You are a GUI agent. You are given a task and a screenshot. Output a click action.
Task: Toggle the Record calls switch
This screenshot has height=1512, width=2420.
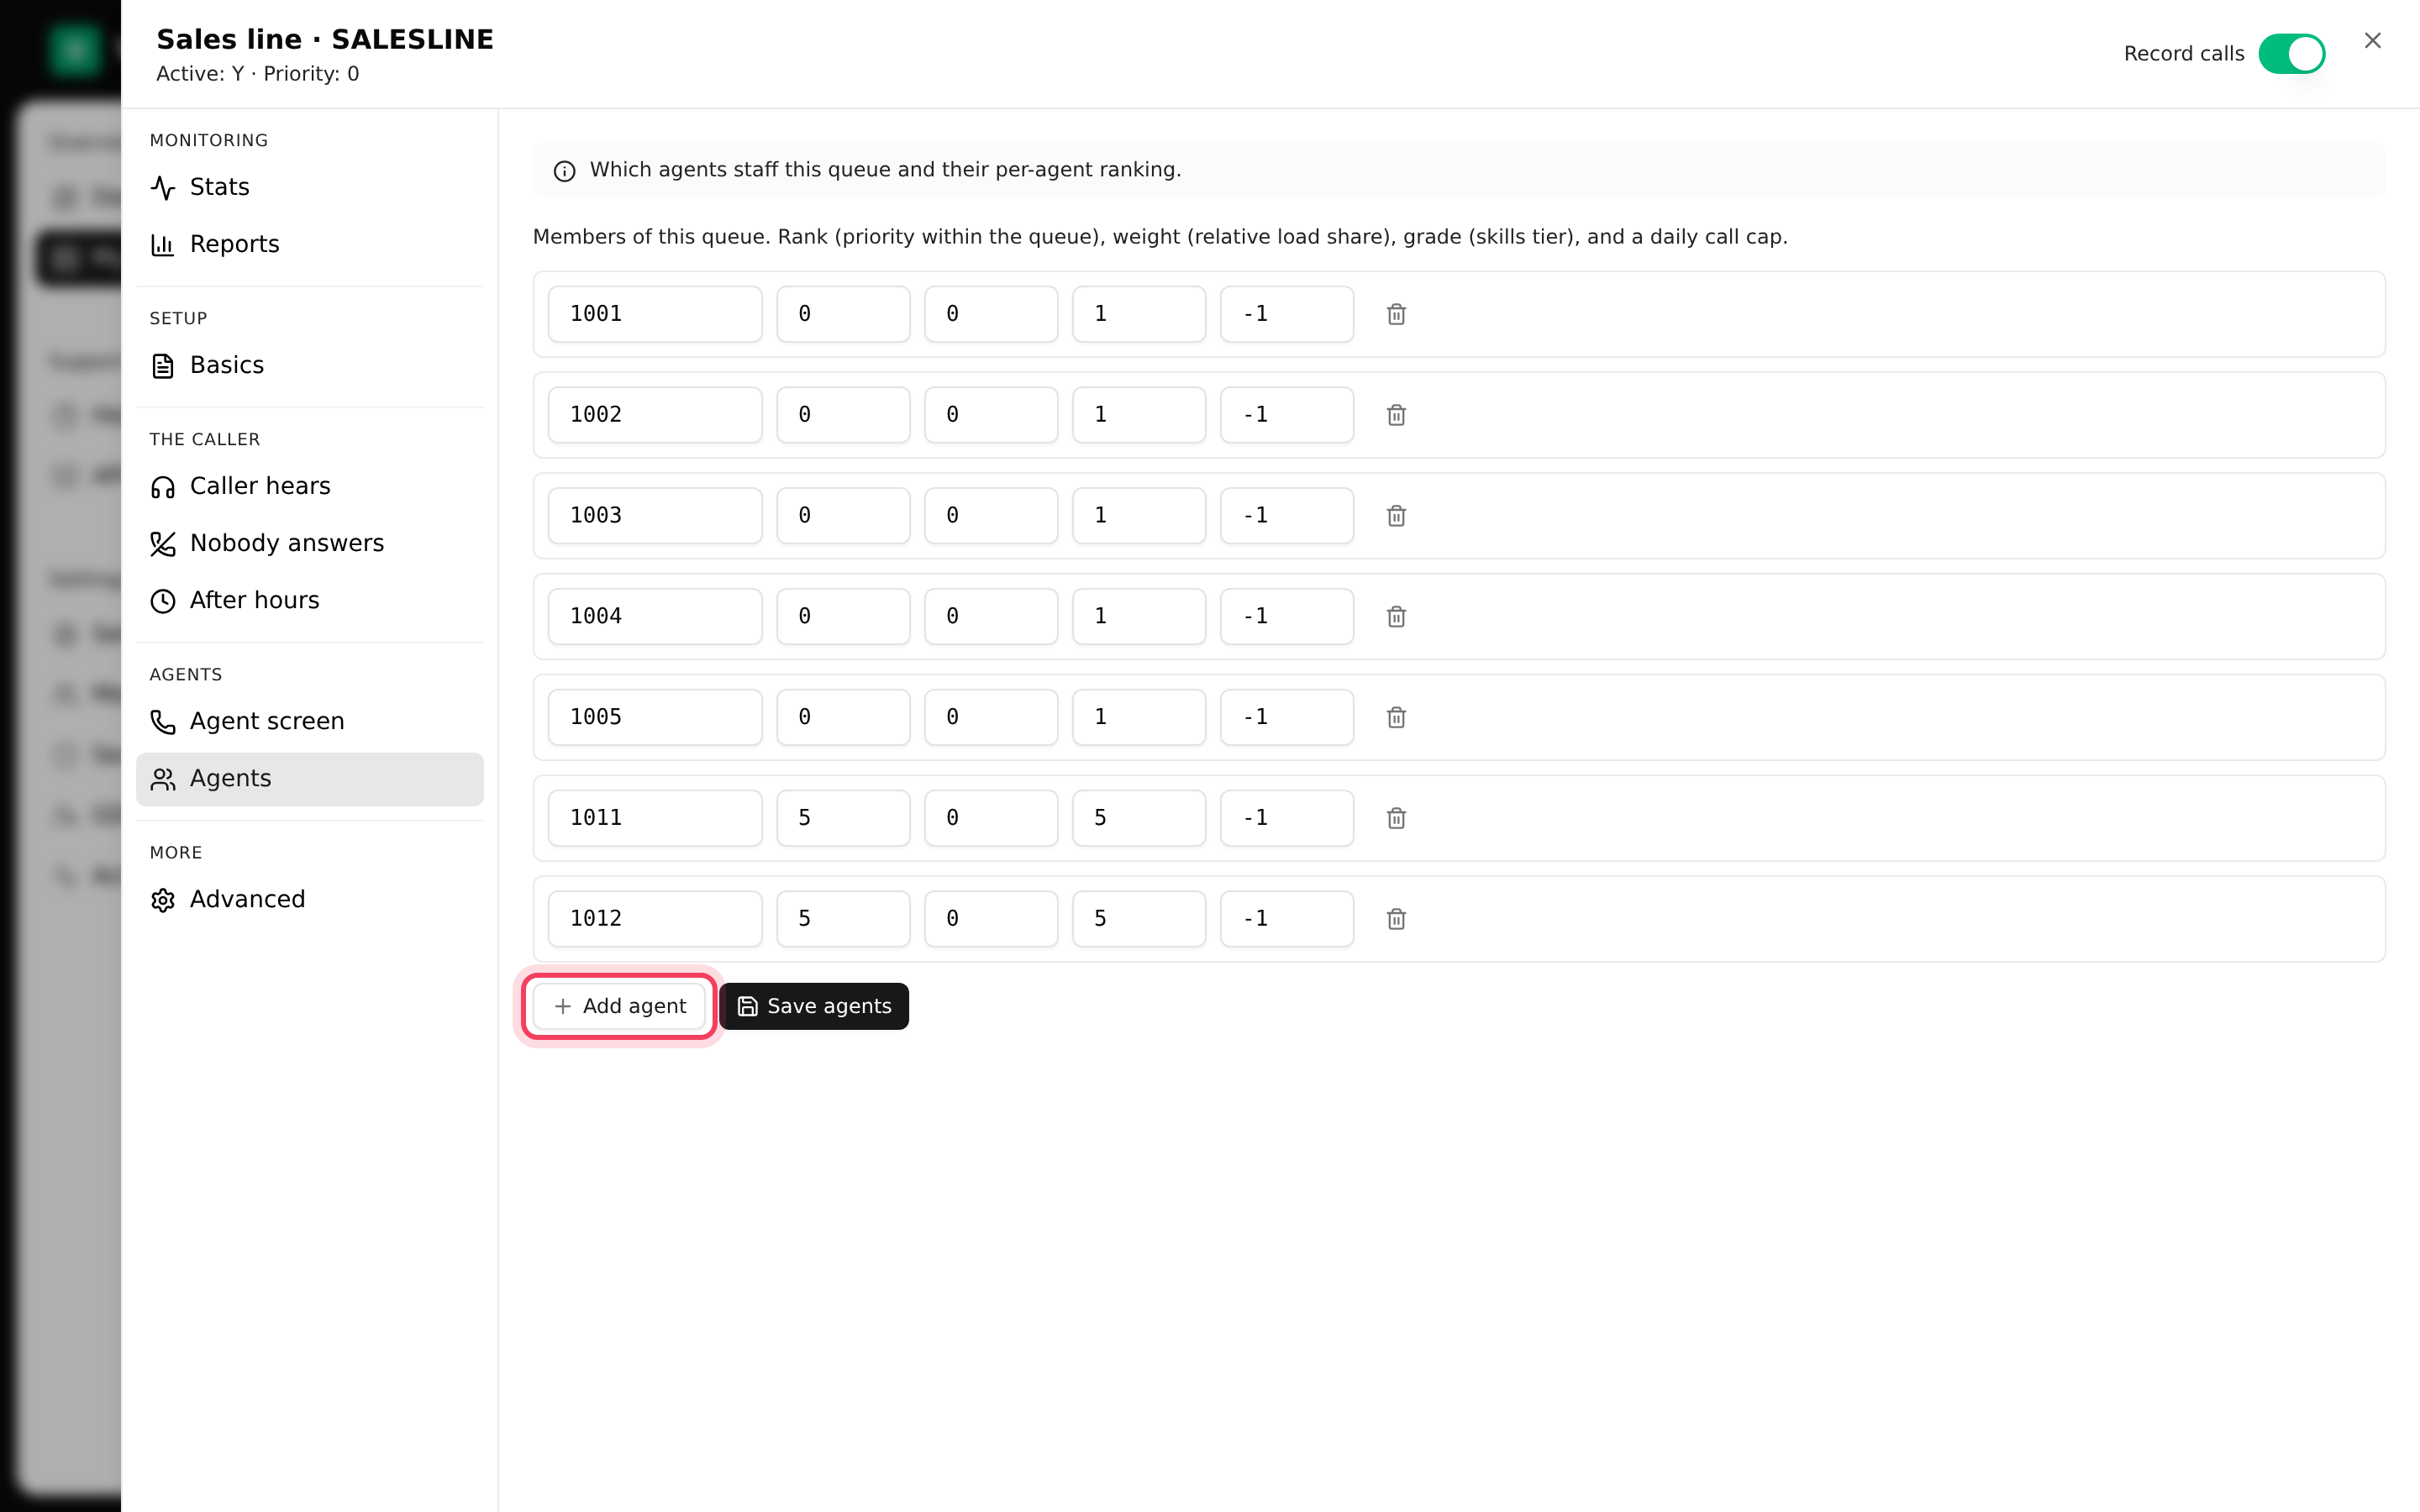tap(2291, 54)
